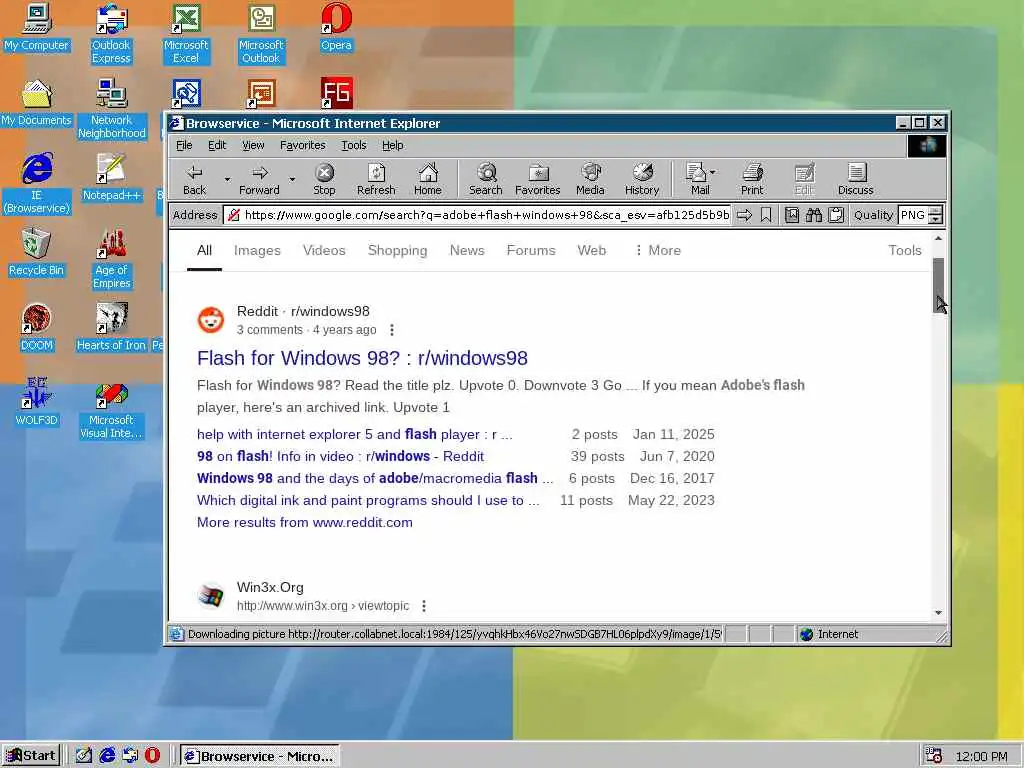Click the clipboard icon beside Quality

coord(836,215)
